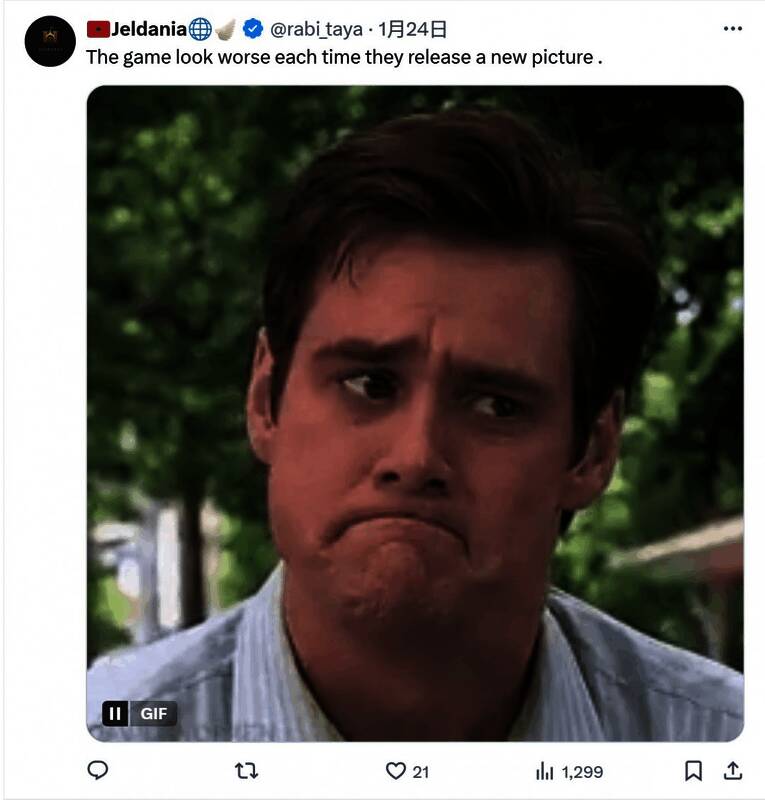Pause the GIF playback
765x800 pixels.
coord(116,713)
